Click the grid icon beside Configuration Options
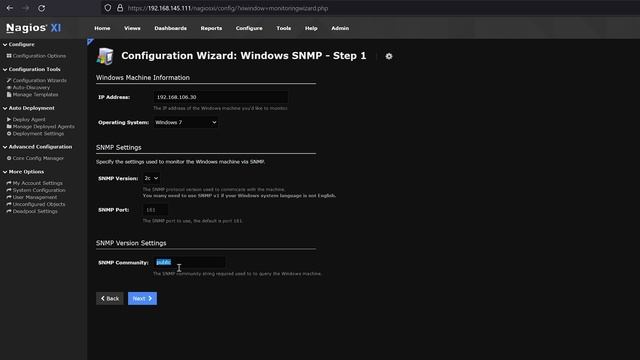 pos(9,56)
